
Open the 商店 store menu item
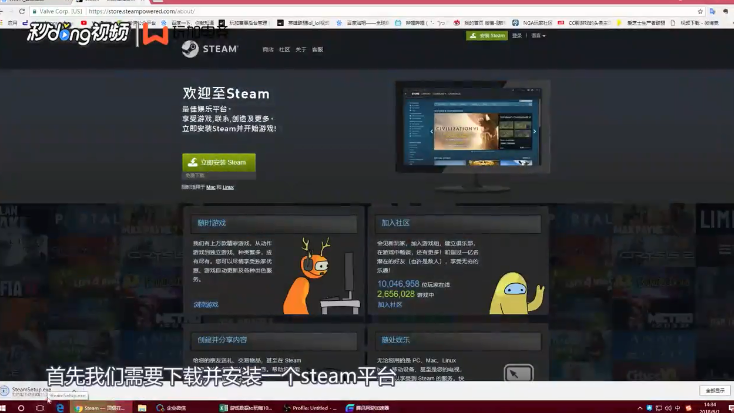point(268,50)
